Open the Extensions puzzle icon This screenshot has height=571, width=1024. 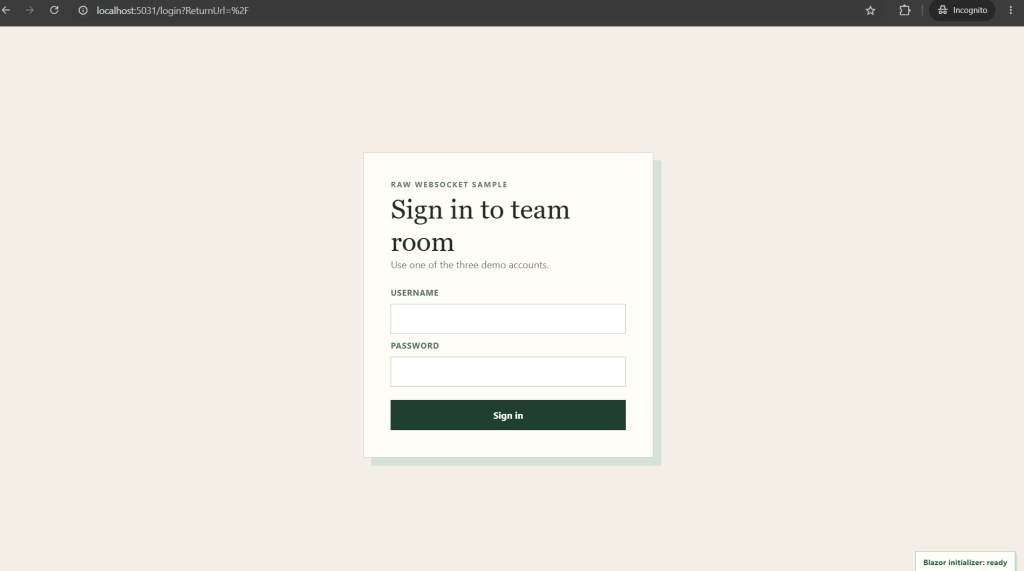[904, 10]
